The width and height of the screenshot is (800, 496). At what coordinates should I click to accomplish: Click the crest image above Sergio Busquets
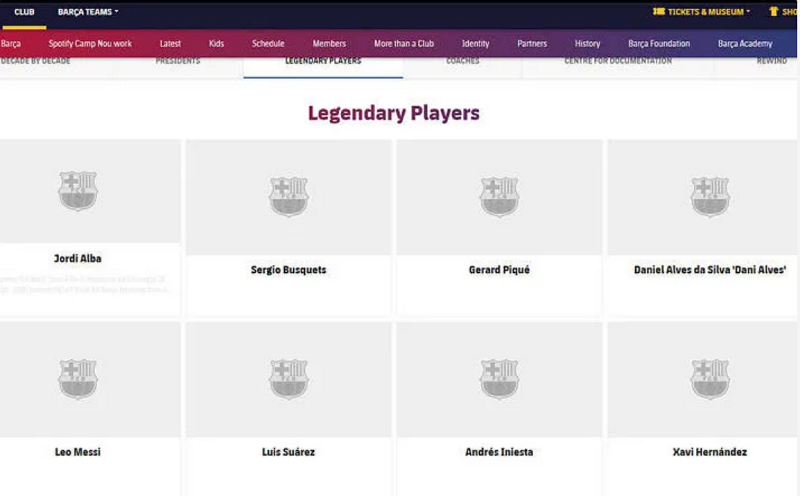coord(288,196)
